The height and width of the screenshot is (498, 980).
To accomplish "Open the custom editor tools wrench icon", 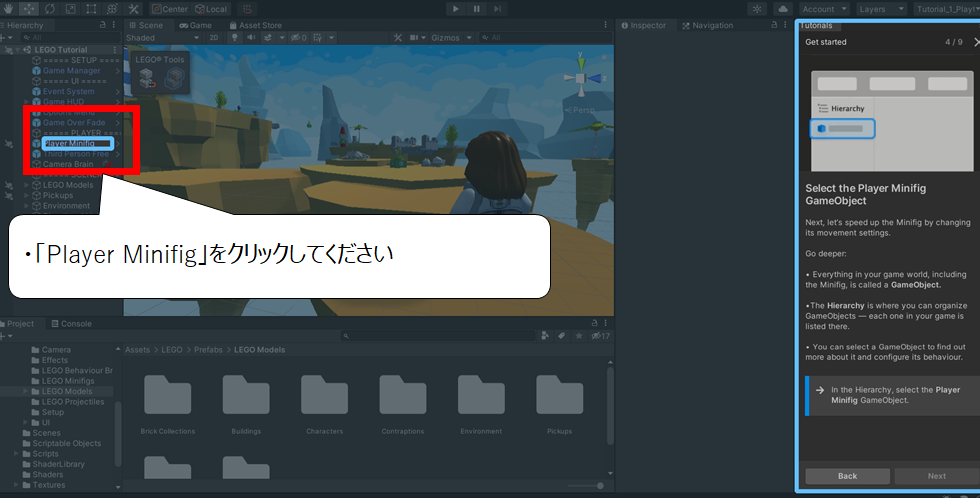I will click(133, 9).
